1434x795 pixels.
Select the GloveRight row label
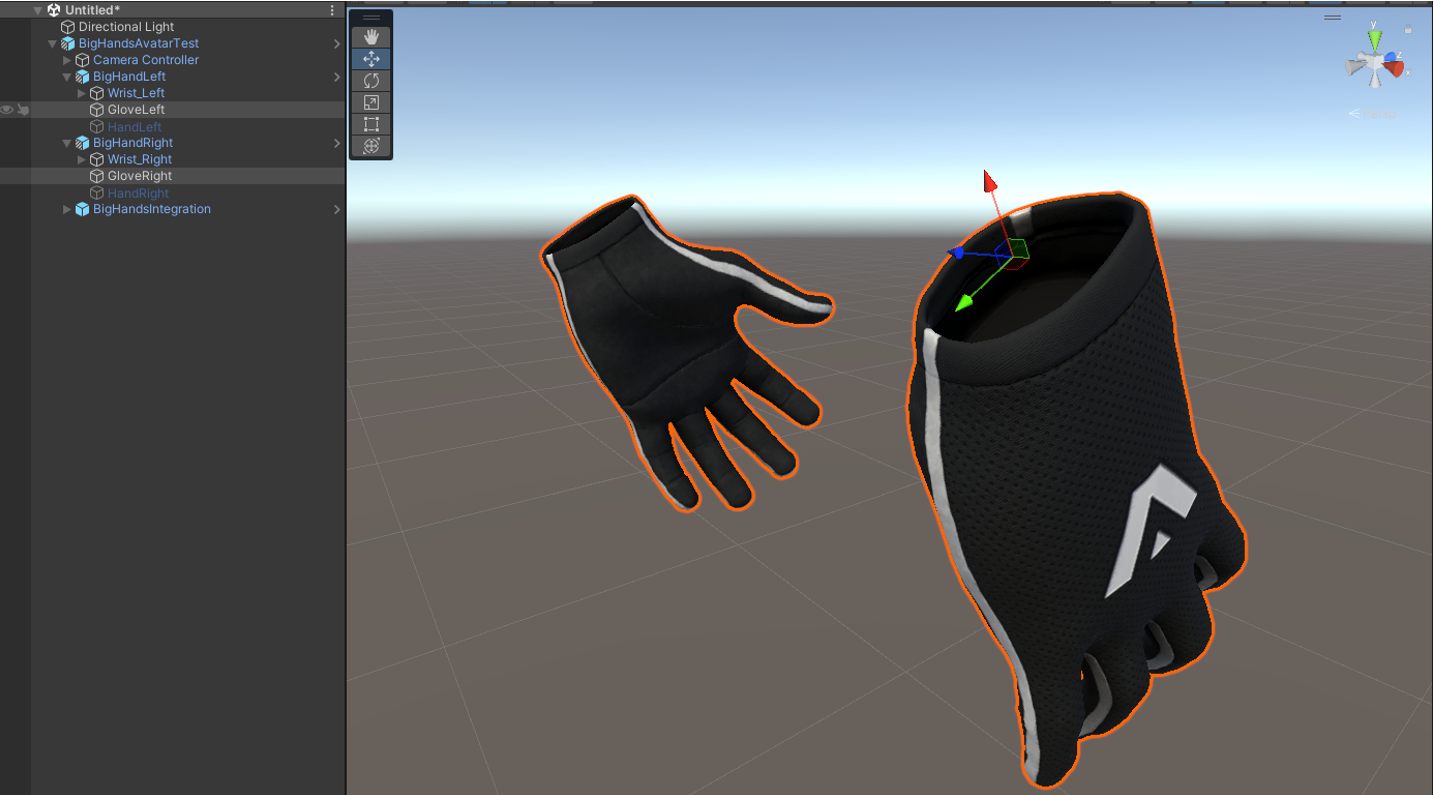(x=140, y=176)
